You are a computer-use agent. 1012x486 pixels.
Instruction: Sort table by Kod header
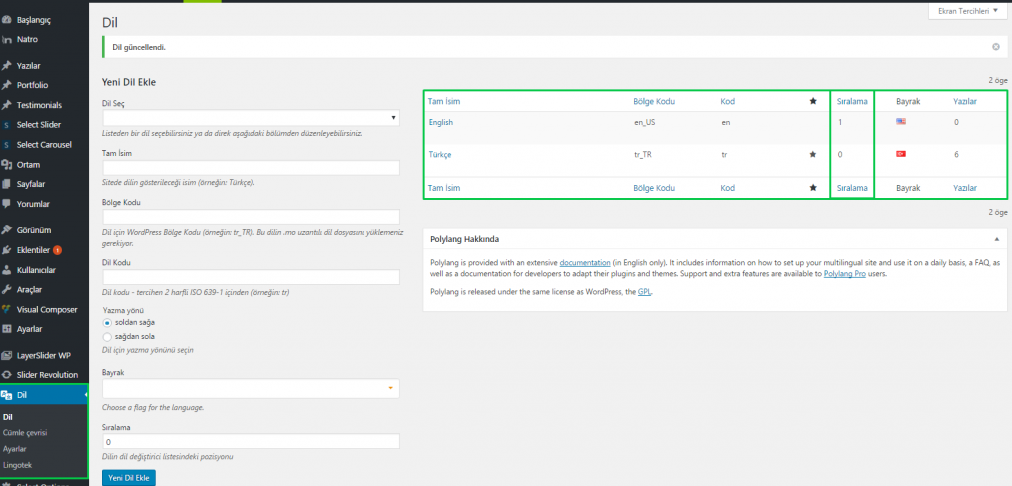tap(727, 101)
